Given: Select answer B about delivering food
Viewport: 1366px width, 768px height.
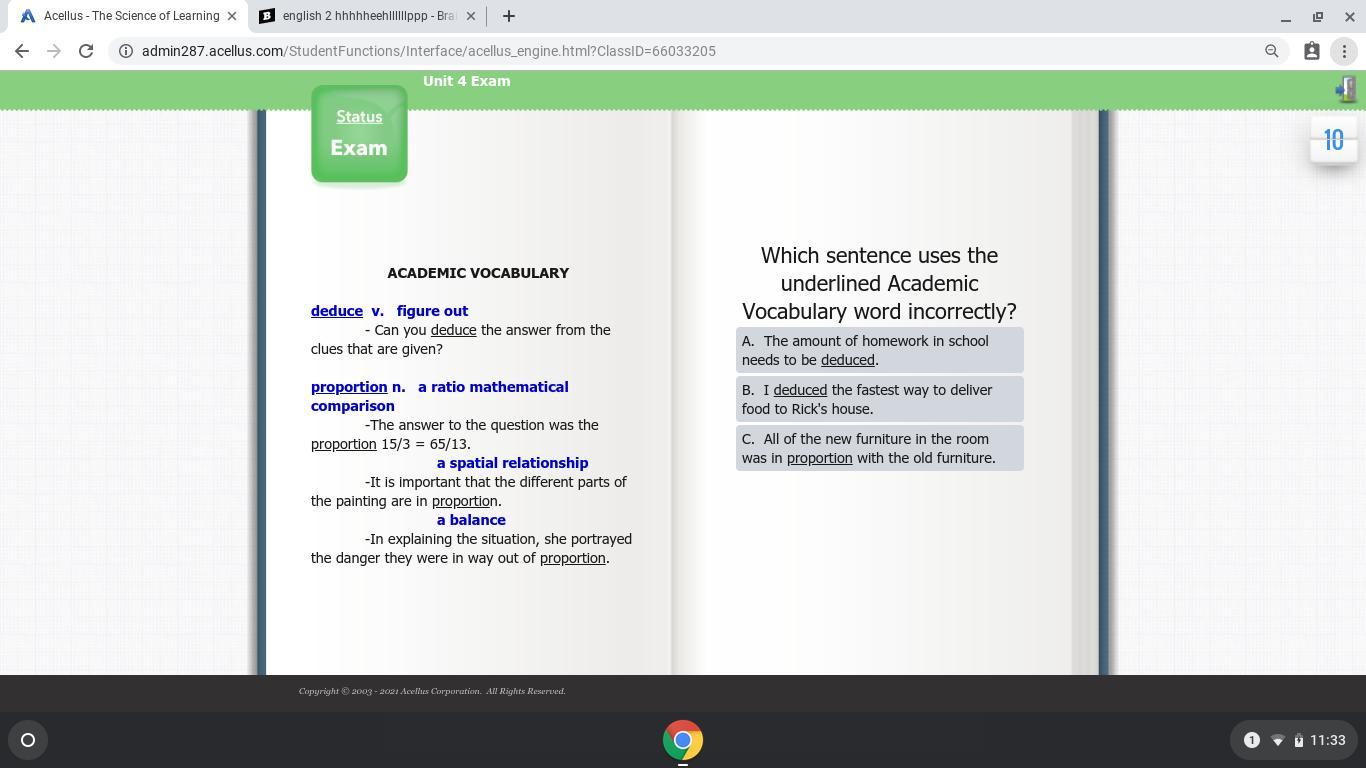Looking at the screenshot, I should (880, 400).
